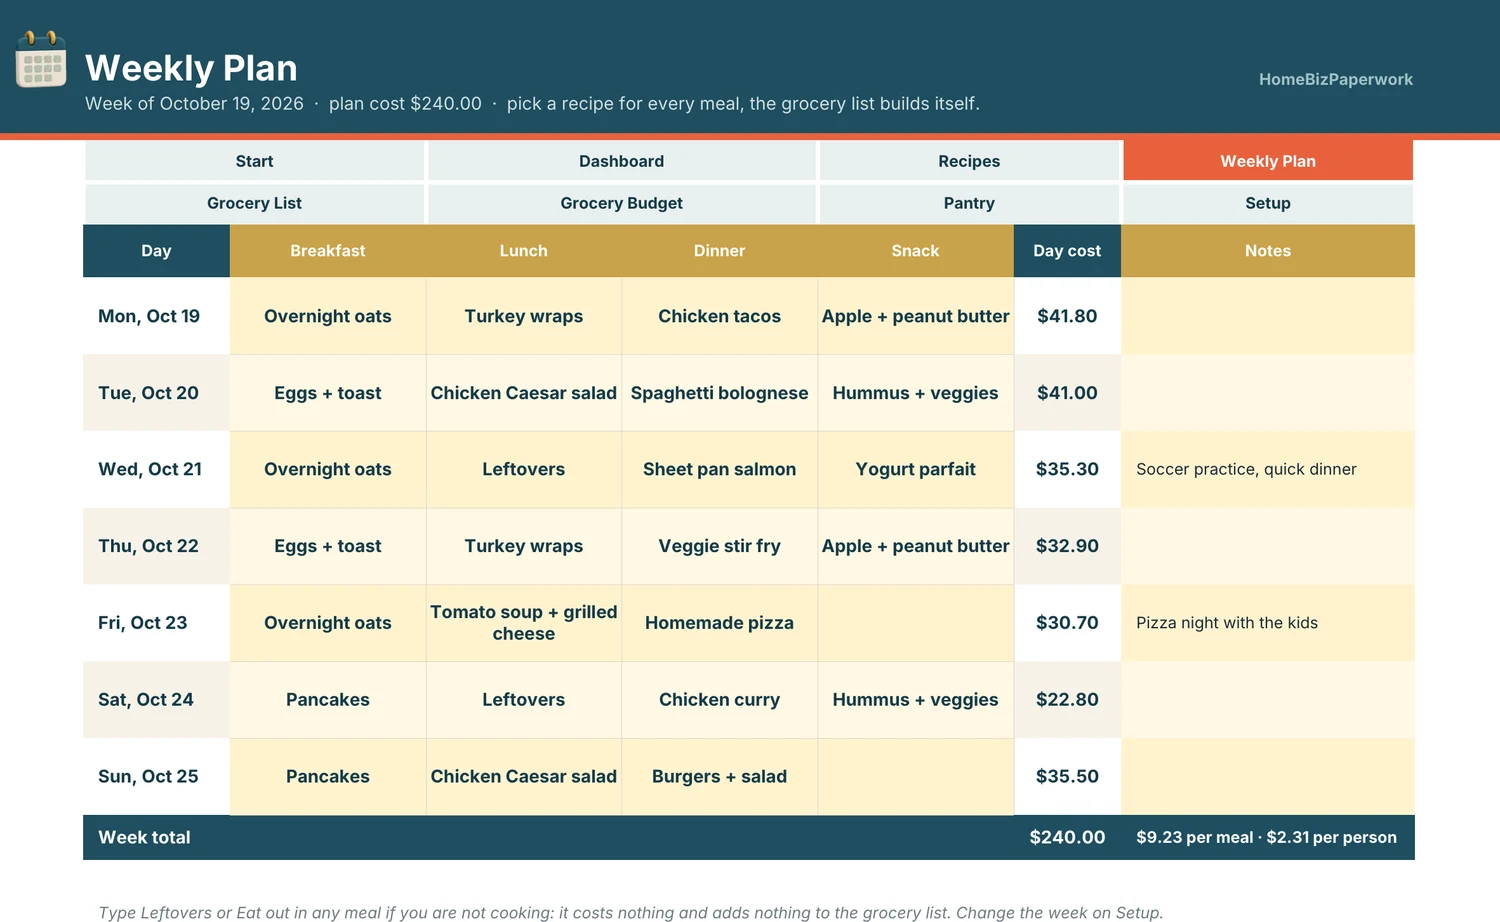
Task: Click the HomeBizPaperwork brand link
Action: point(1335,79)
